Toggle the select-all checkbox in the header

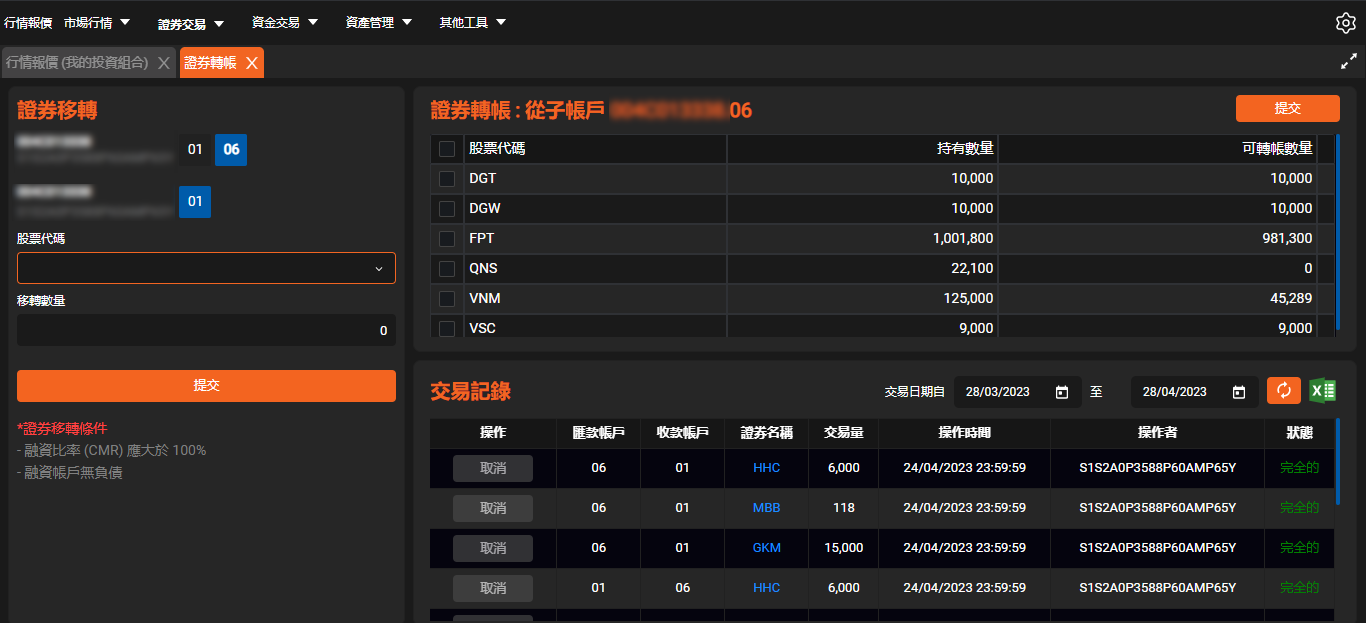point(447,149)
